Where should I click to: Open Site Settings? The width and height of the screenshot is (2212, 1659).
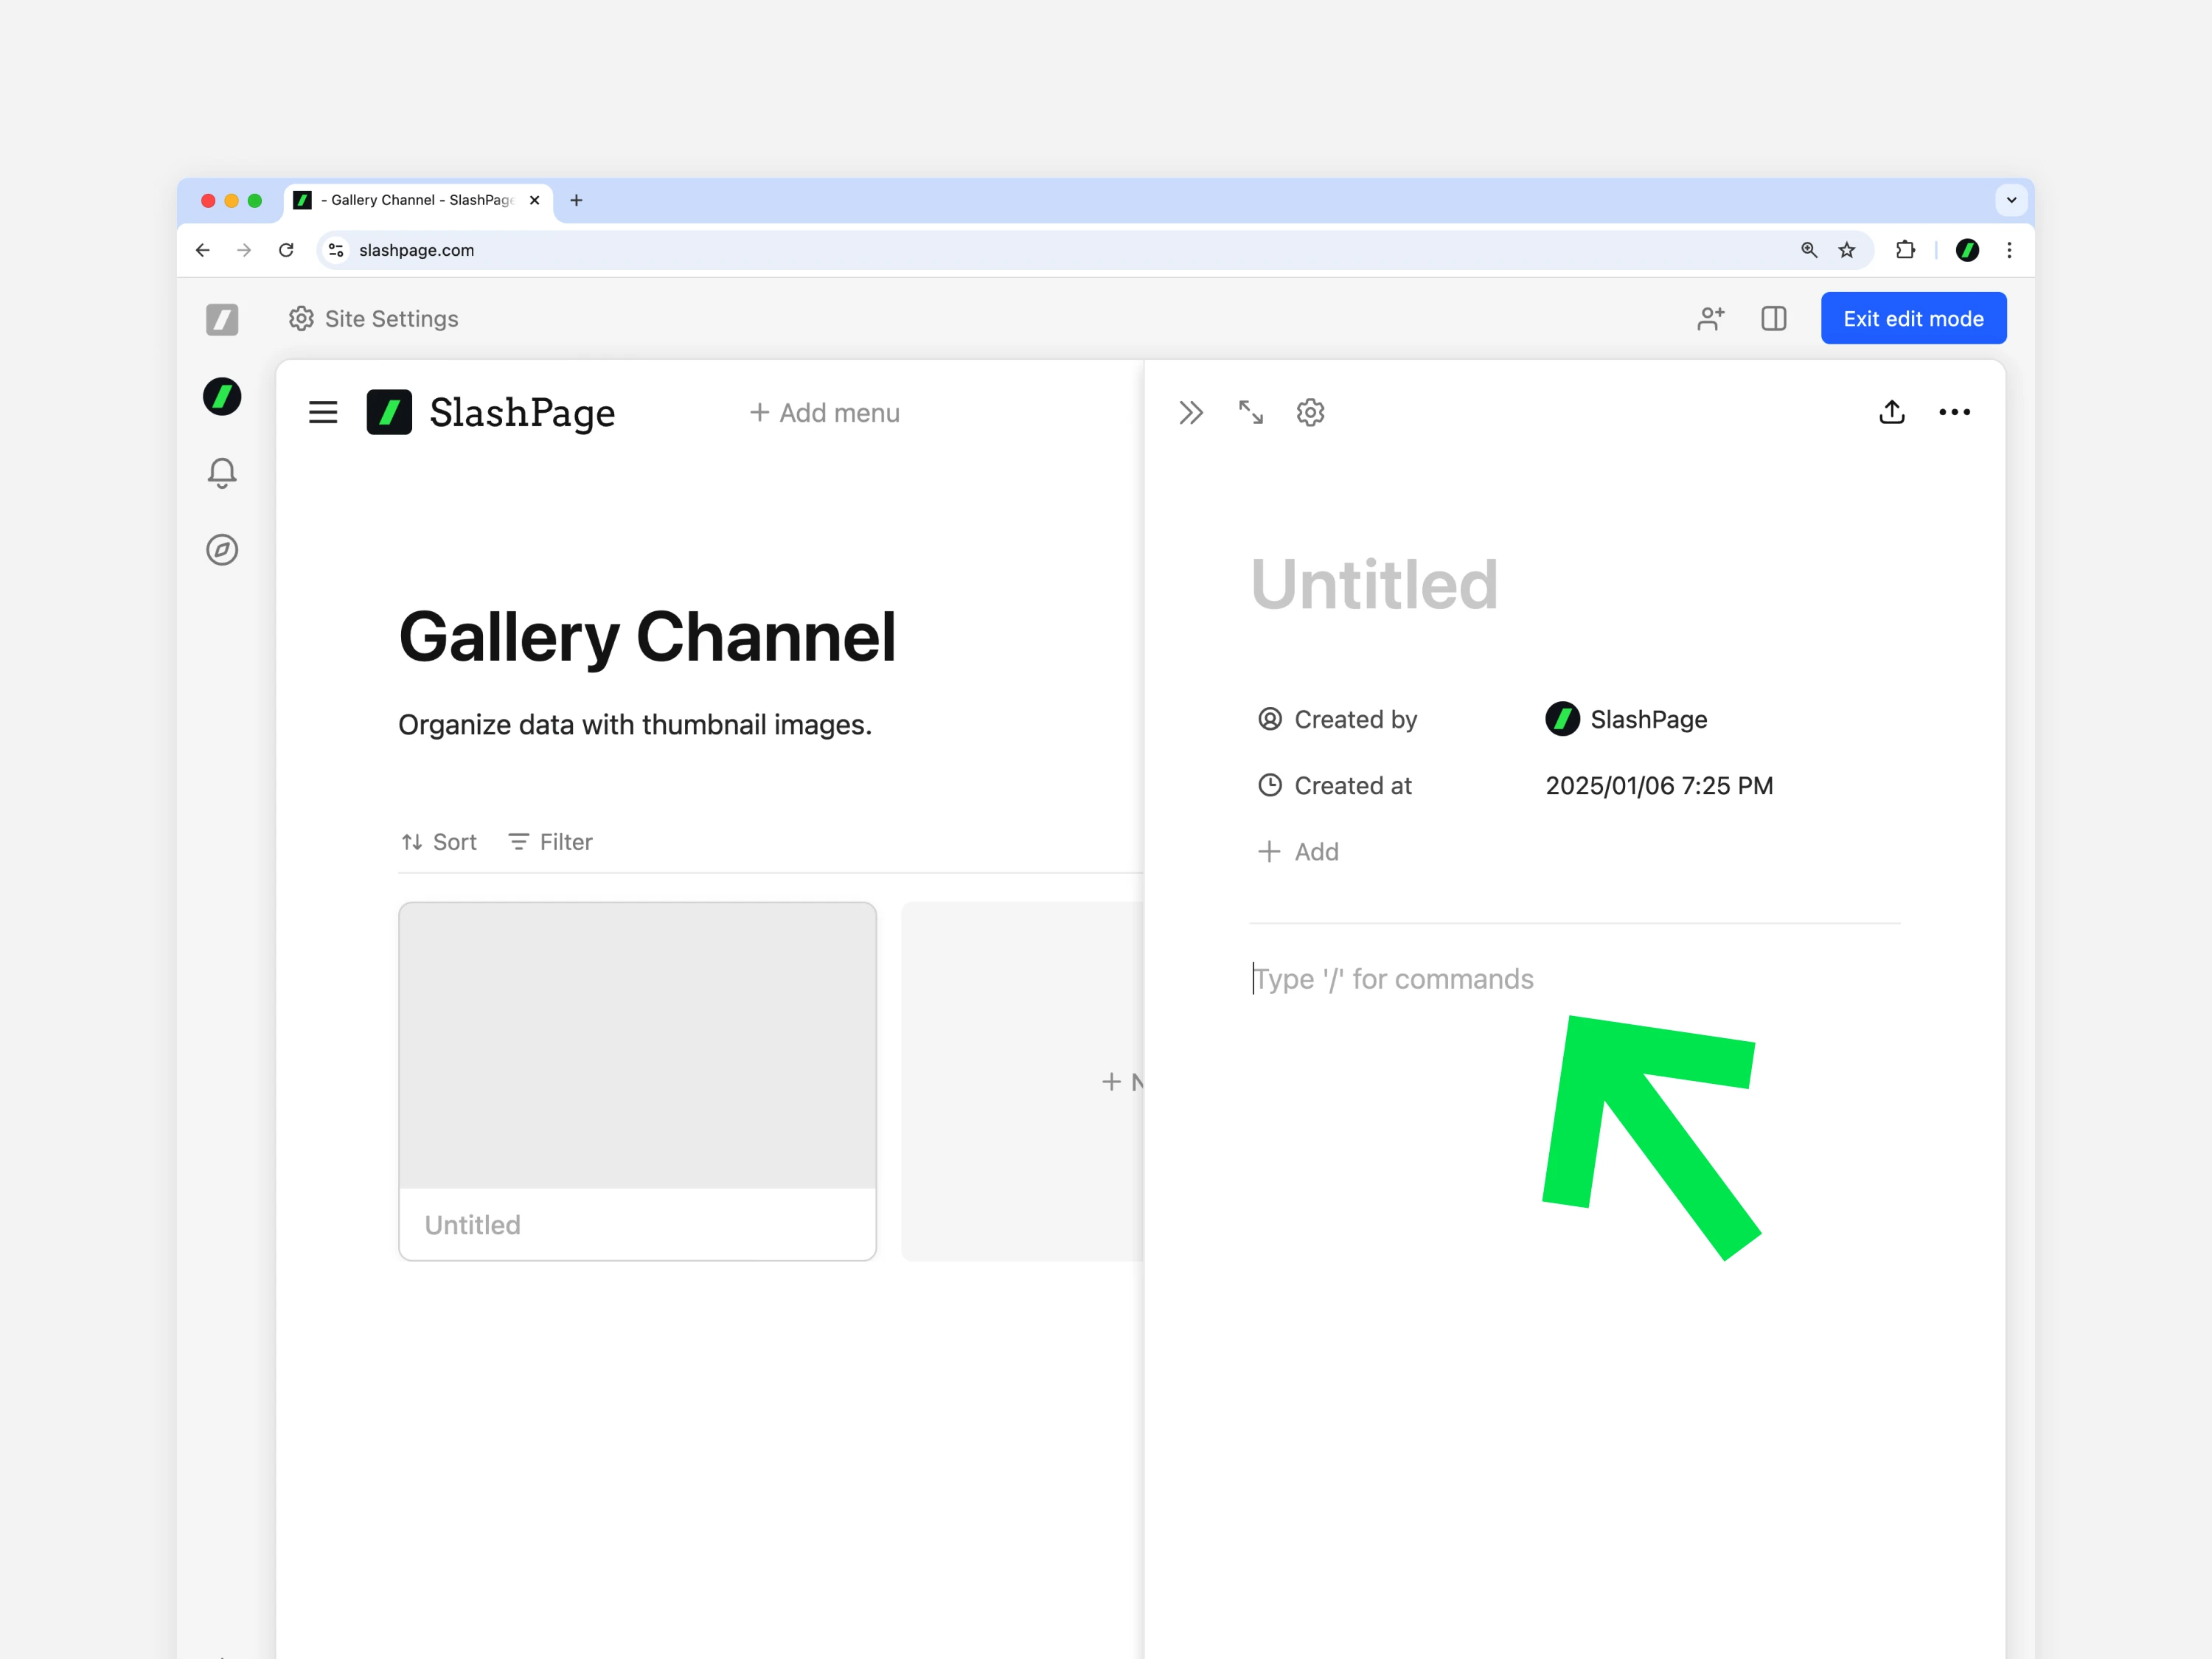pyautogui.click(x=373, y=319)
